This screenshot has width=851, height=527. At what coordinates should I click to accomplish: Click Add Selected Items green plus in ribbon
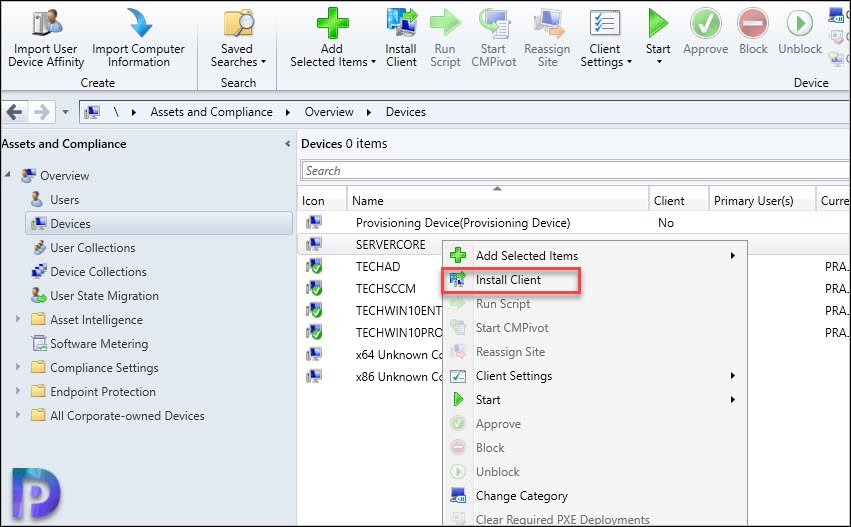[x=332, y=22]
